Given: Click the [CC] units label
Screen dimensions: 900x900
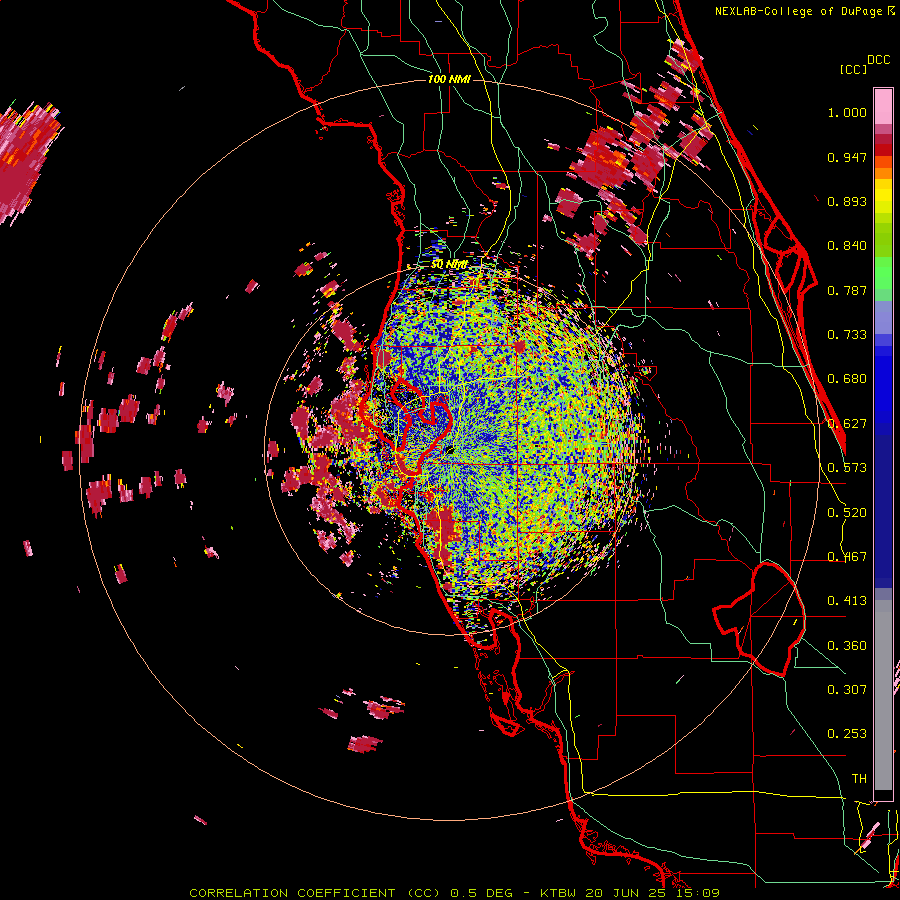Looking at the screenshot, I should pos(854,69).
